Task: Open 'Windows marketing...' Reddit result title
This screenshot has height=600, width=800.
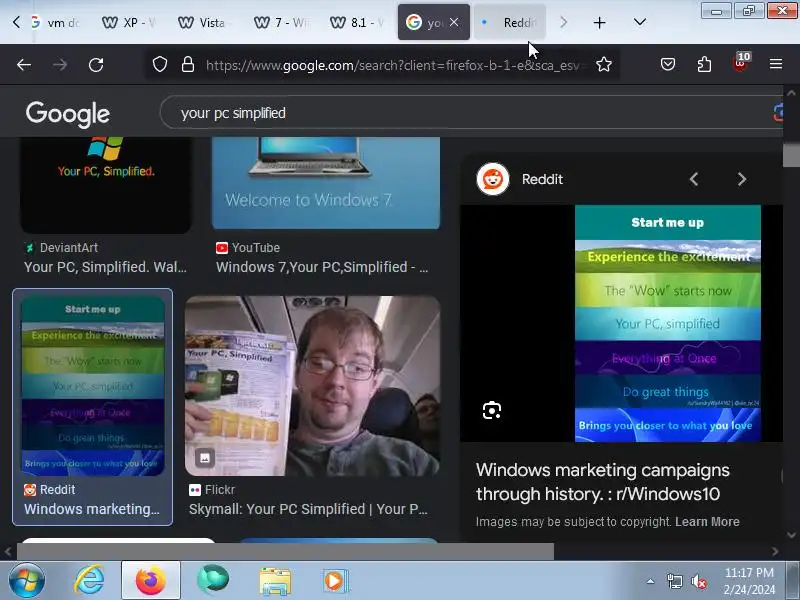Action: pyautogui.click(x=92, y=509)
